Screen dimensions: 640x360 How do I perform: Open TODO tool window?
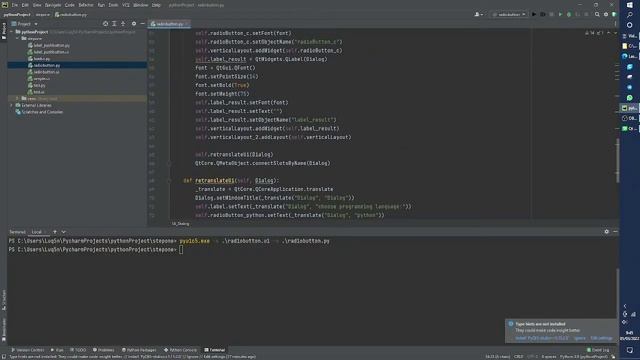click(78, 350)
